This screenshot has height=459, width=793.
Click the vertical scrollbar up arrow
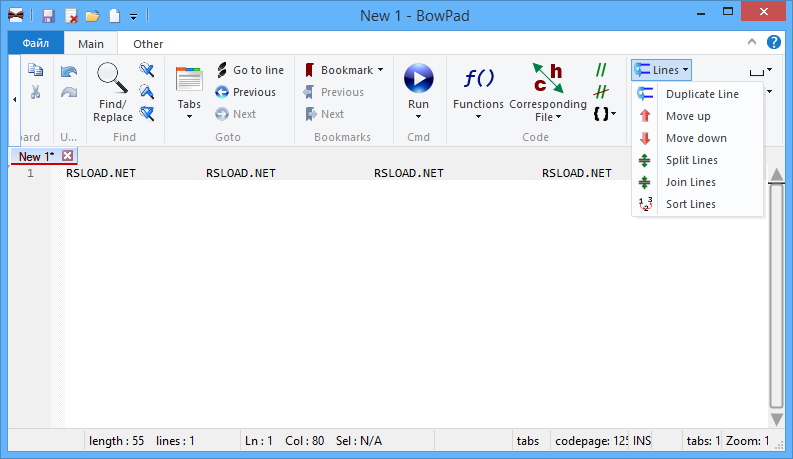[x=777, y=175]
